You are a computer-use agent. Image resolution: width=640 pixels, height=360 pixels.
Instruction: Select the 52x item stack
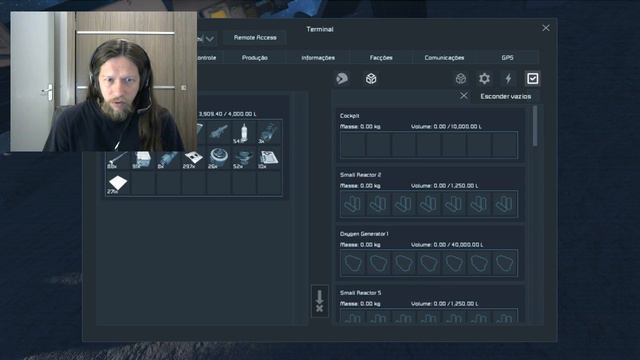click(x=243, y=158)
